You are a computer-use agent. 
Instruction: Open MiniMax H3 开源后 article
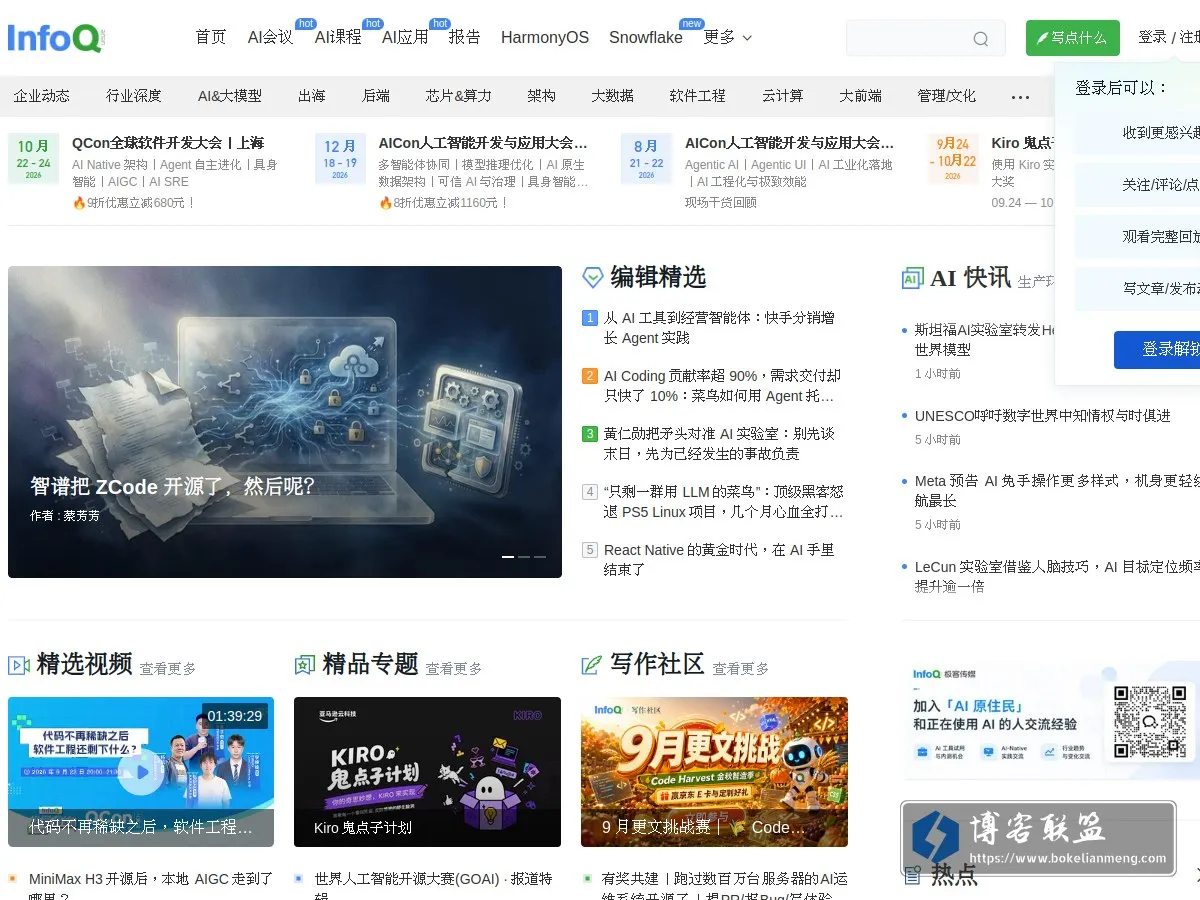pos(151,887)
